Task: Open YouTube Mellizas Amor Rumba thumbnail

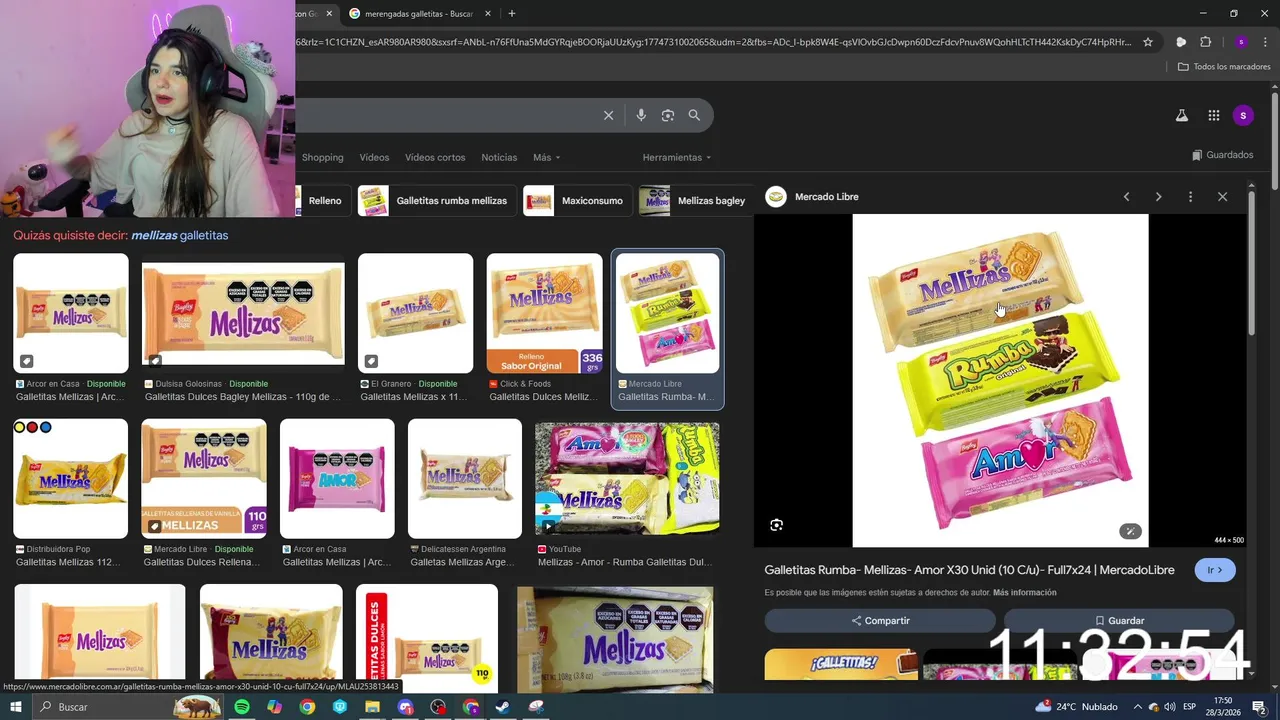Action: point(627,478)
